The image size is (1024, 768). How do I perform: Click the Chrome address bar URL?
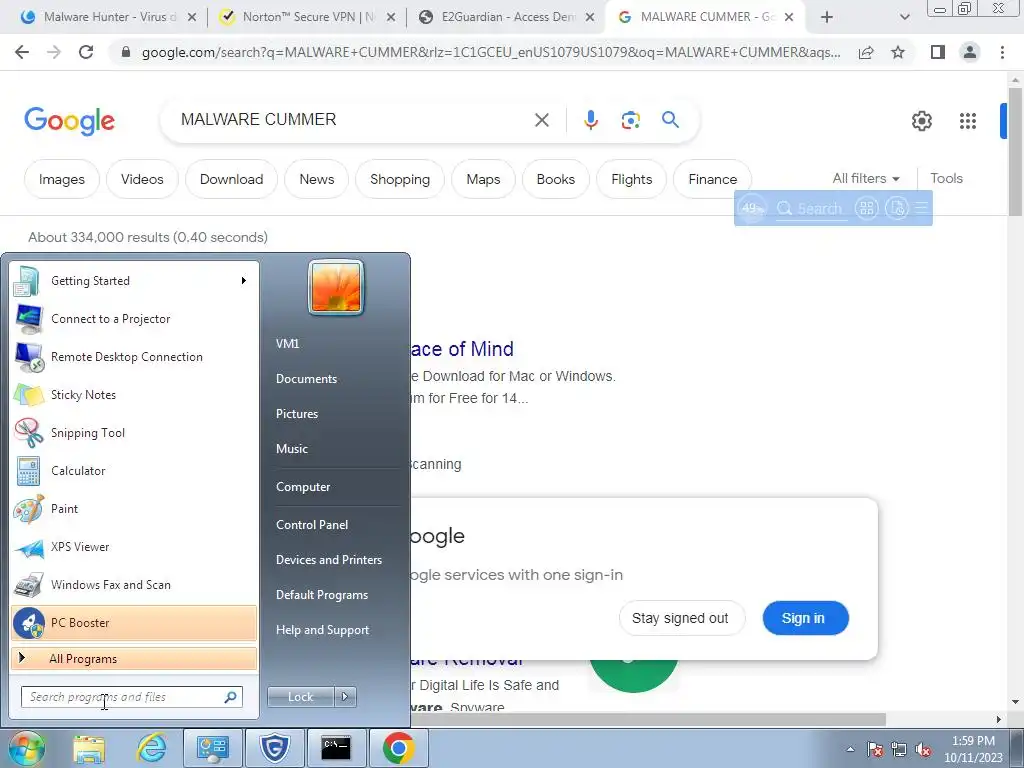tap(491, 52)
